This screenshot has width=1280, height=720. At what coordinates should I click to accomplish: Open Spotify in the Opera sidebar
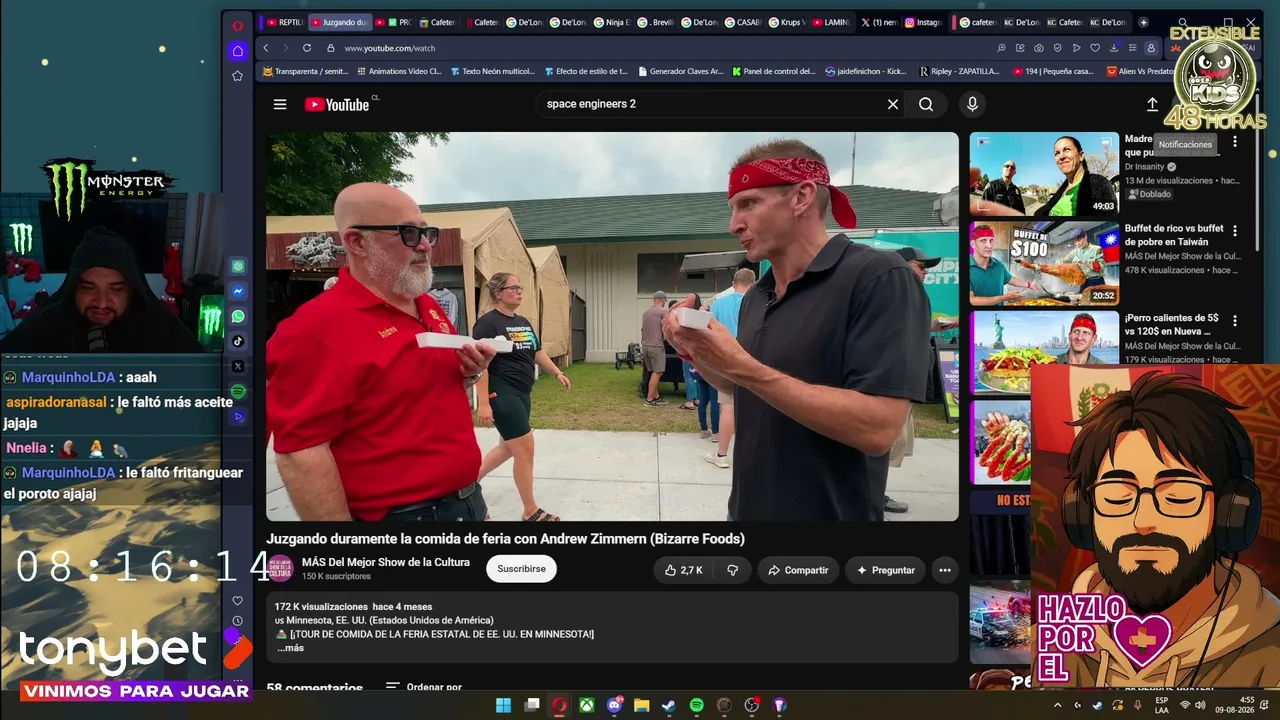tap(238, 391)
